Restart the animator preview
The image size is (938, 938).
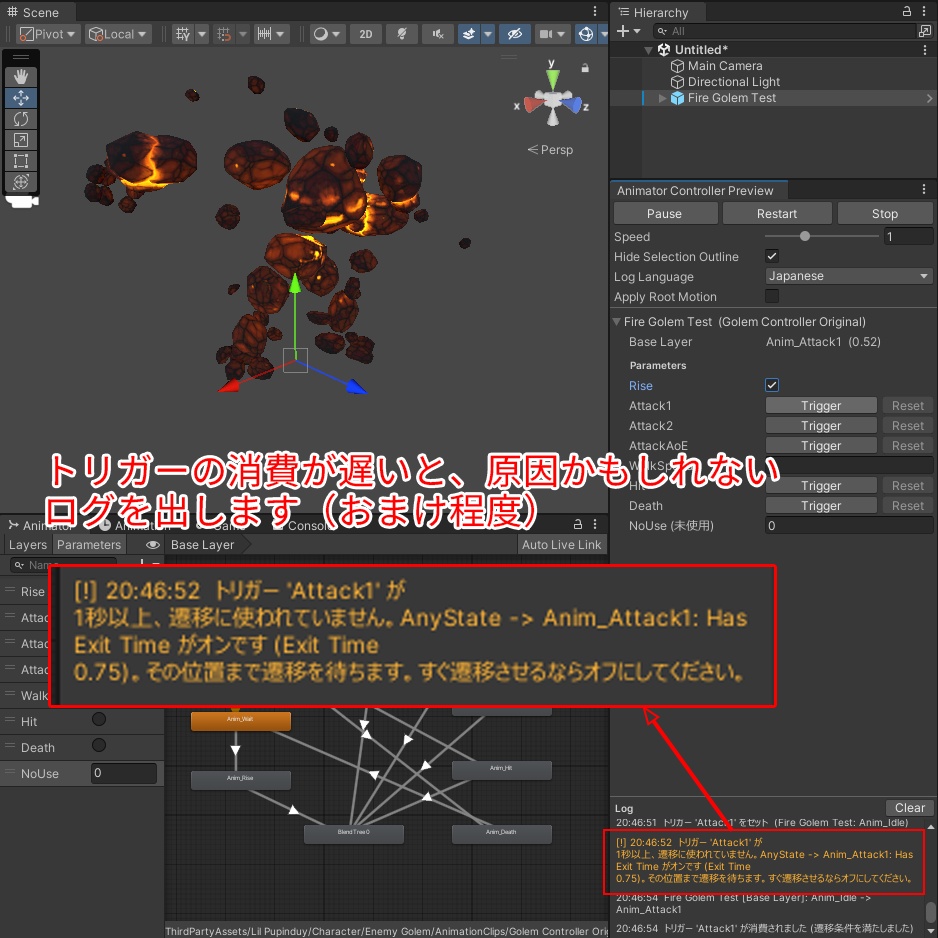776,214
